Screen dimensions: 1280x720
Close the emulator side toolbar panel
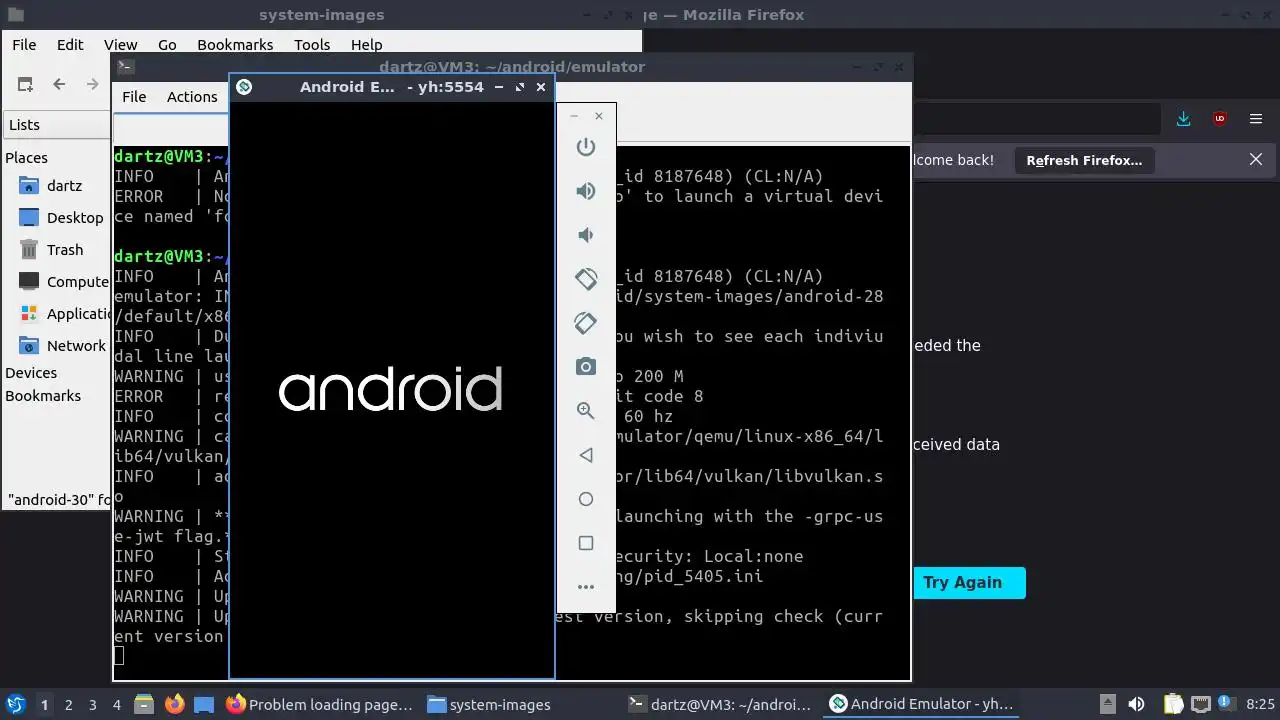pos(599,116)
